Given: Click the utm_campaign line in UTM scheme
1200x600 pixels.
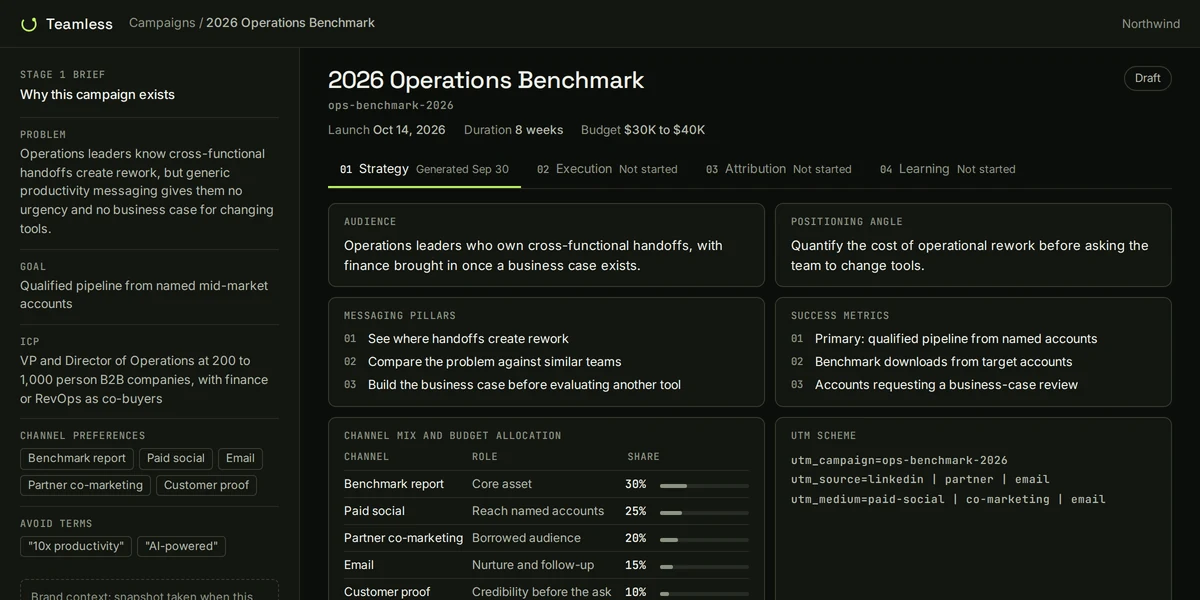Looking at the screenshot, I should (899, 461).
